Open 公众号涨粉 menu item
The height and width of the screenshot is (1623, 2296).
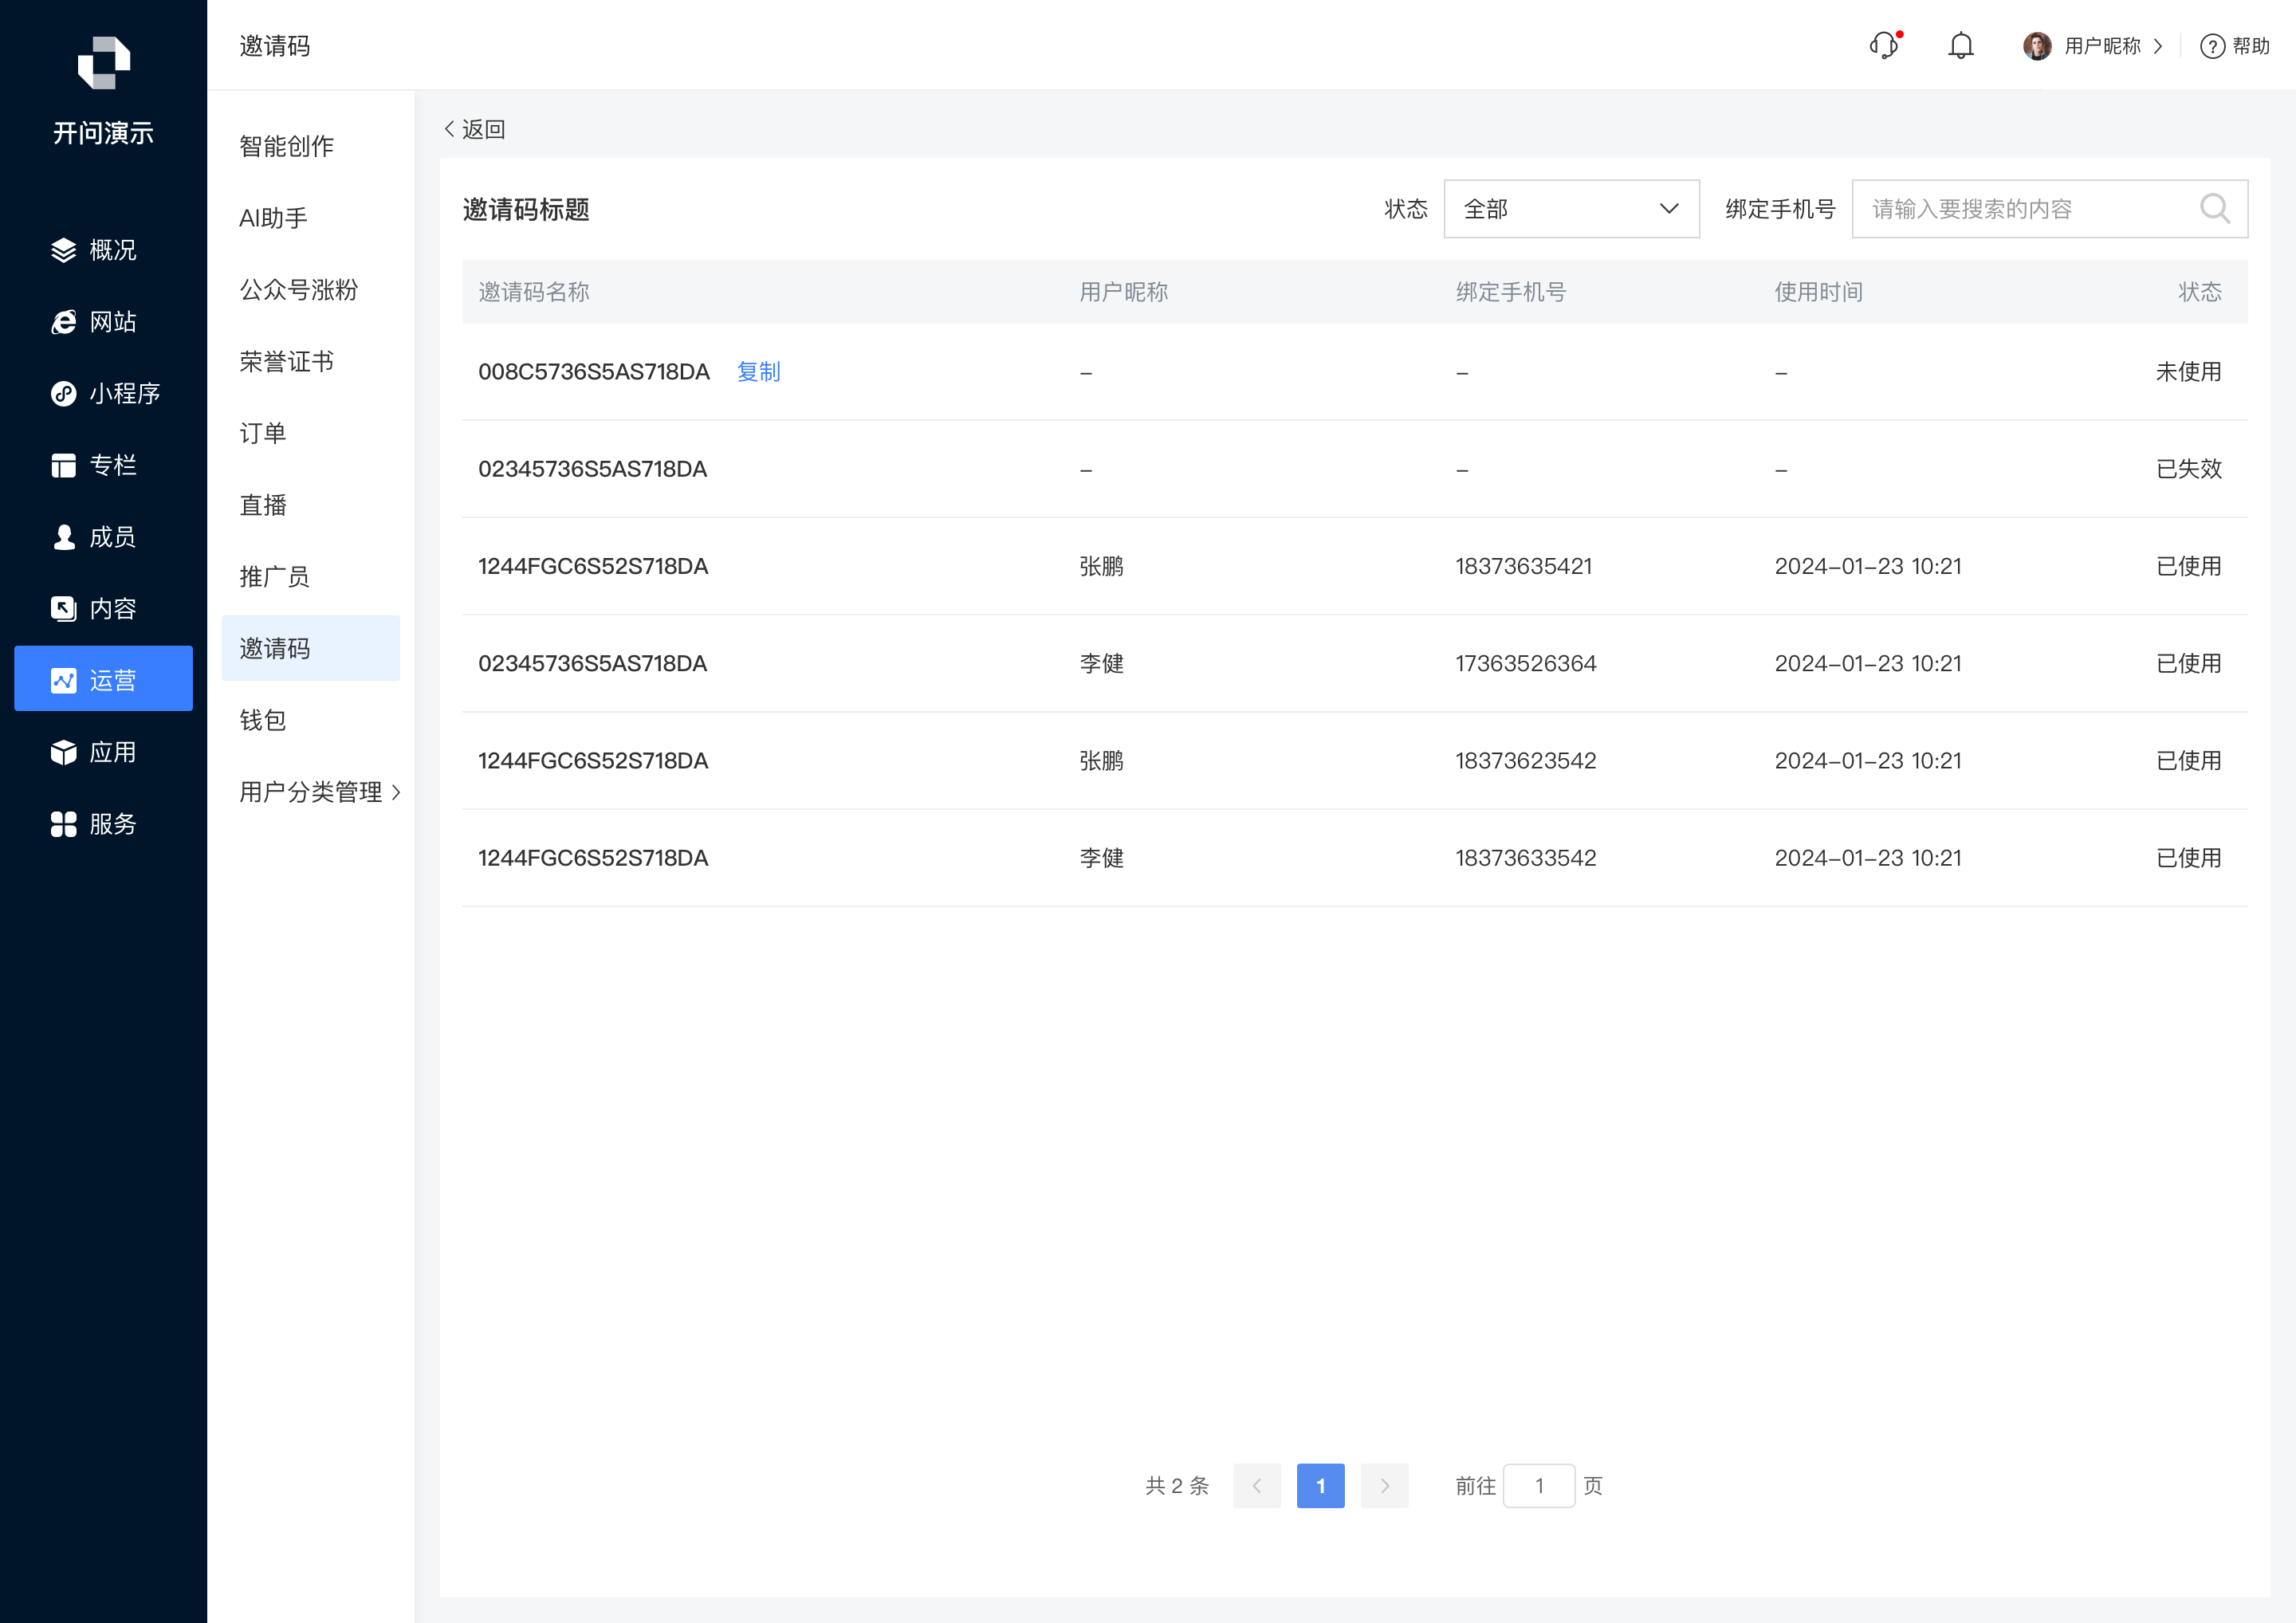coord(298,290)
